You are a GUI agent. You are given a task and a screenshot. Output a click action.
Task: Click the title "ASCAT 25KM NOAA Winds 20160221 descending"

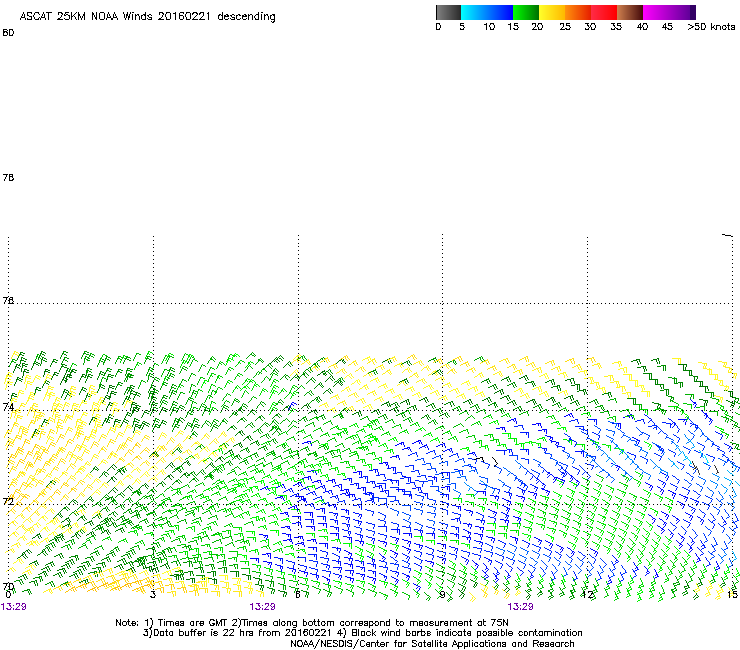point(147,17)
